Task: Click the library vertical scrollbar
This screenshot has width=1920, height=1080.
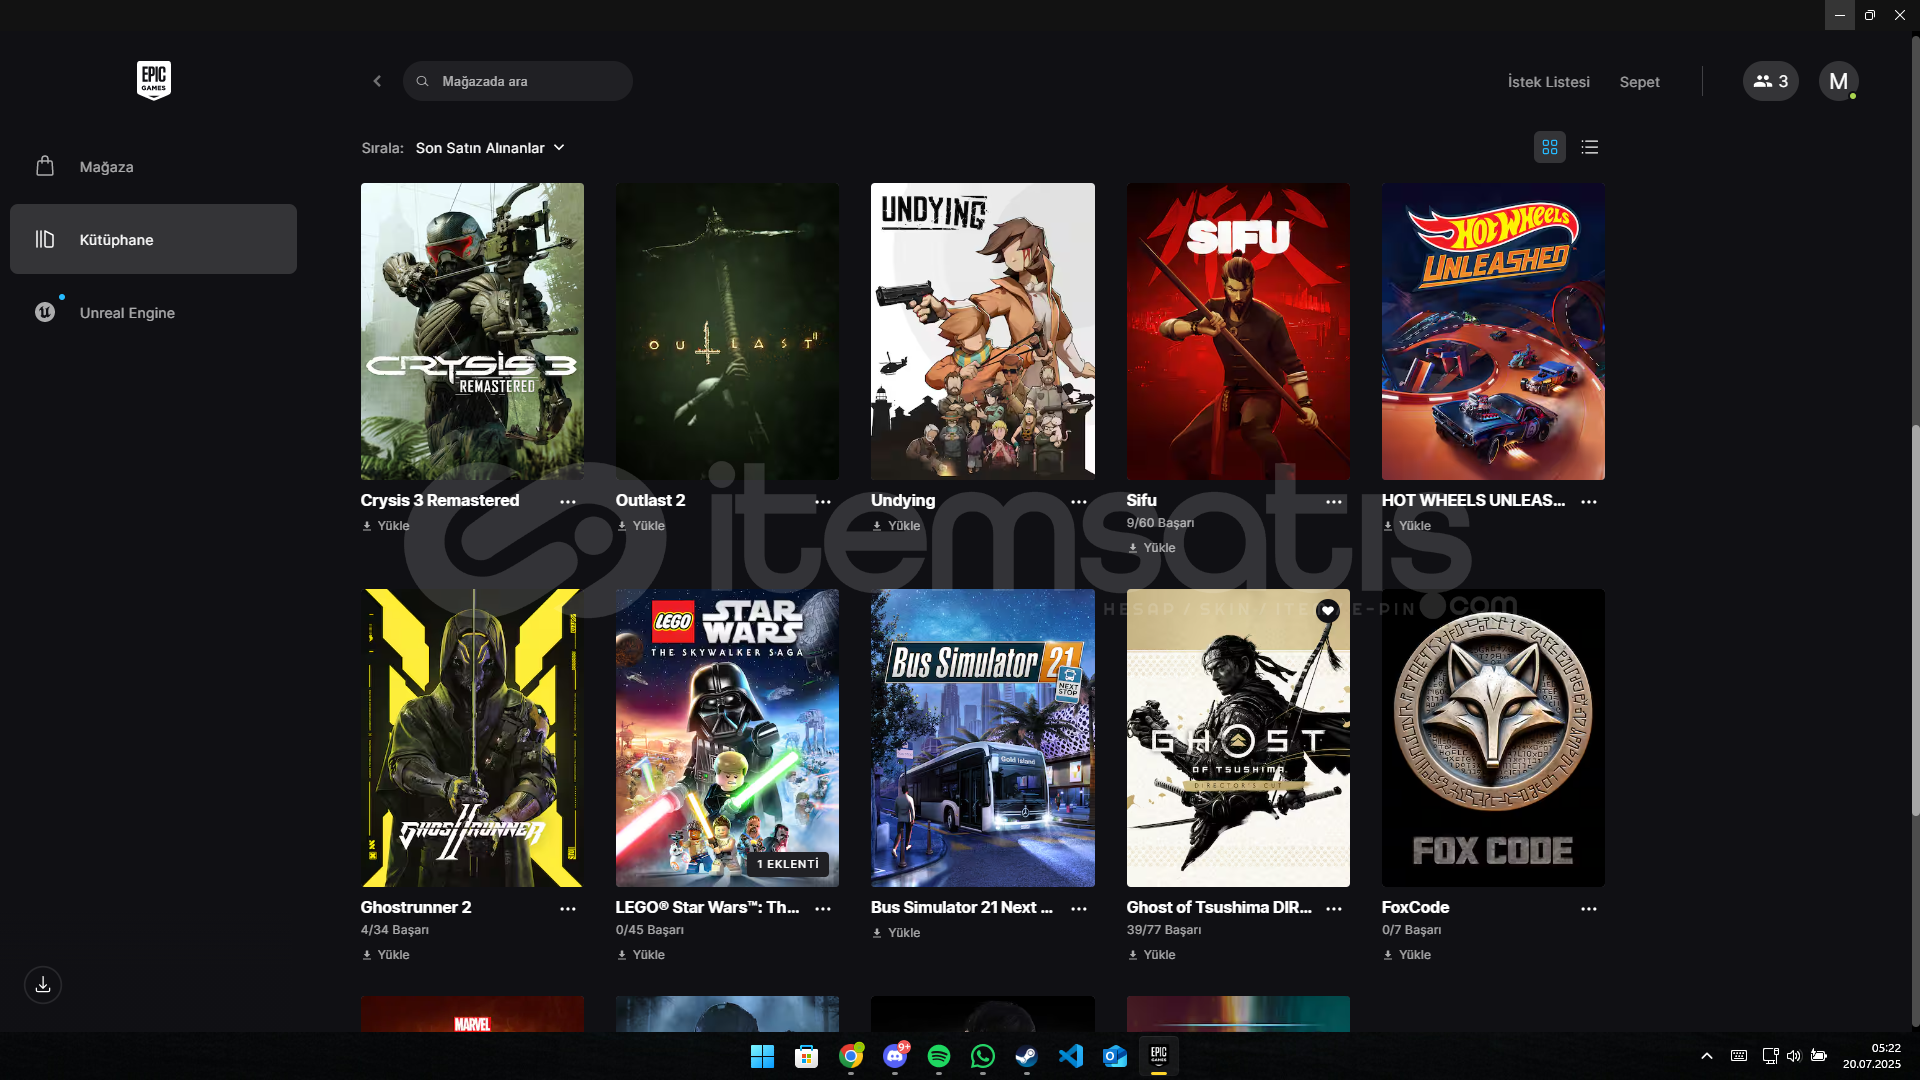Action: click(x=1915, y=620)
